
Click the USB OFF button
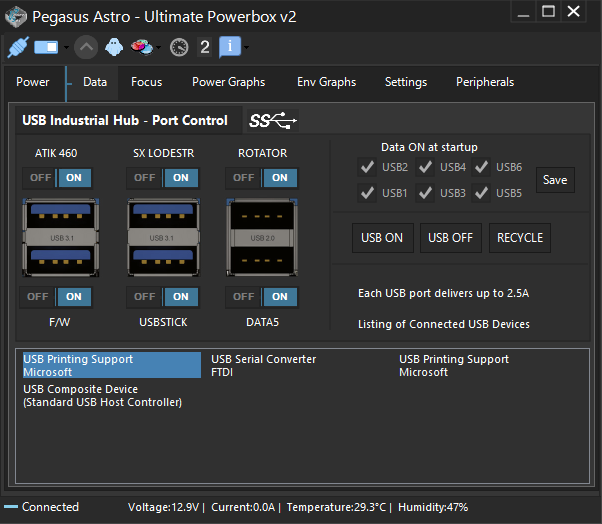pyautogui.click(x=451, y=238)
